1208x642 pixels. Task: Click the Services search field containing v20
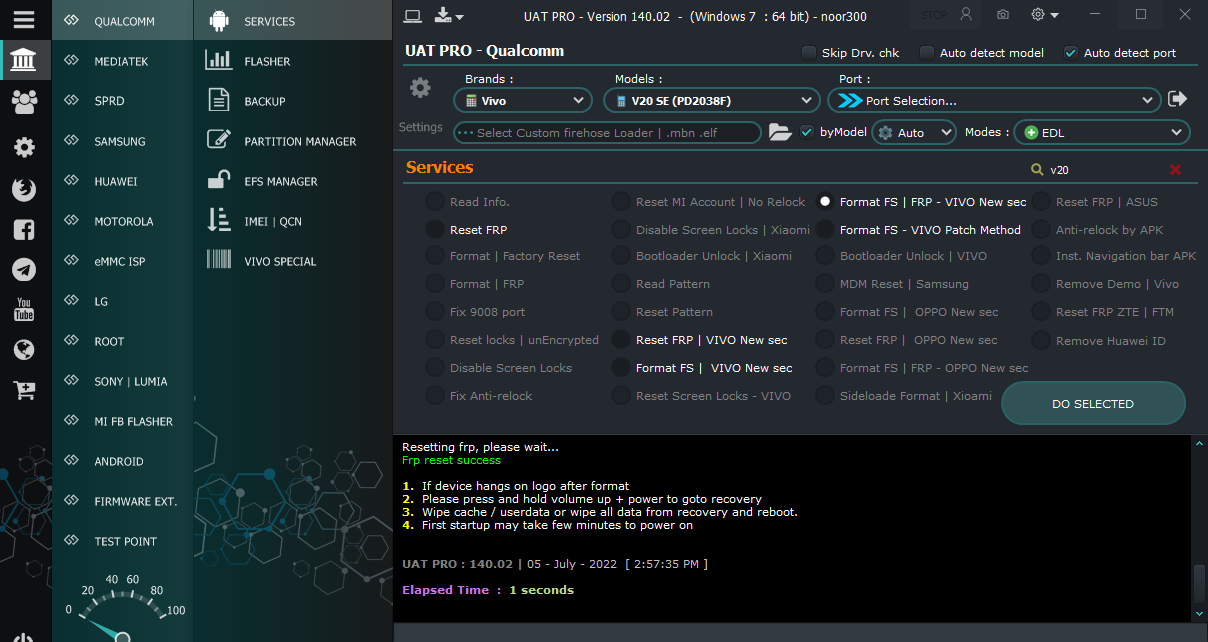[1105, 170]
